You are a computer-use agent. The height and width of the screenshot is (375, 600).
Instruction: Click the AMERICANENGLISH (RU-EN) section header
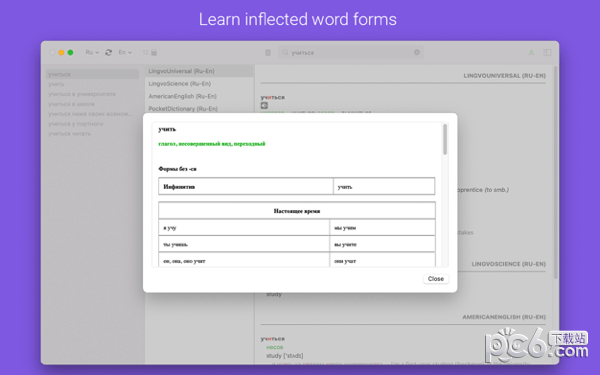tap(504, 317)
